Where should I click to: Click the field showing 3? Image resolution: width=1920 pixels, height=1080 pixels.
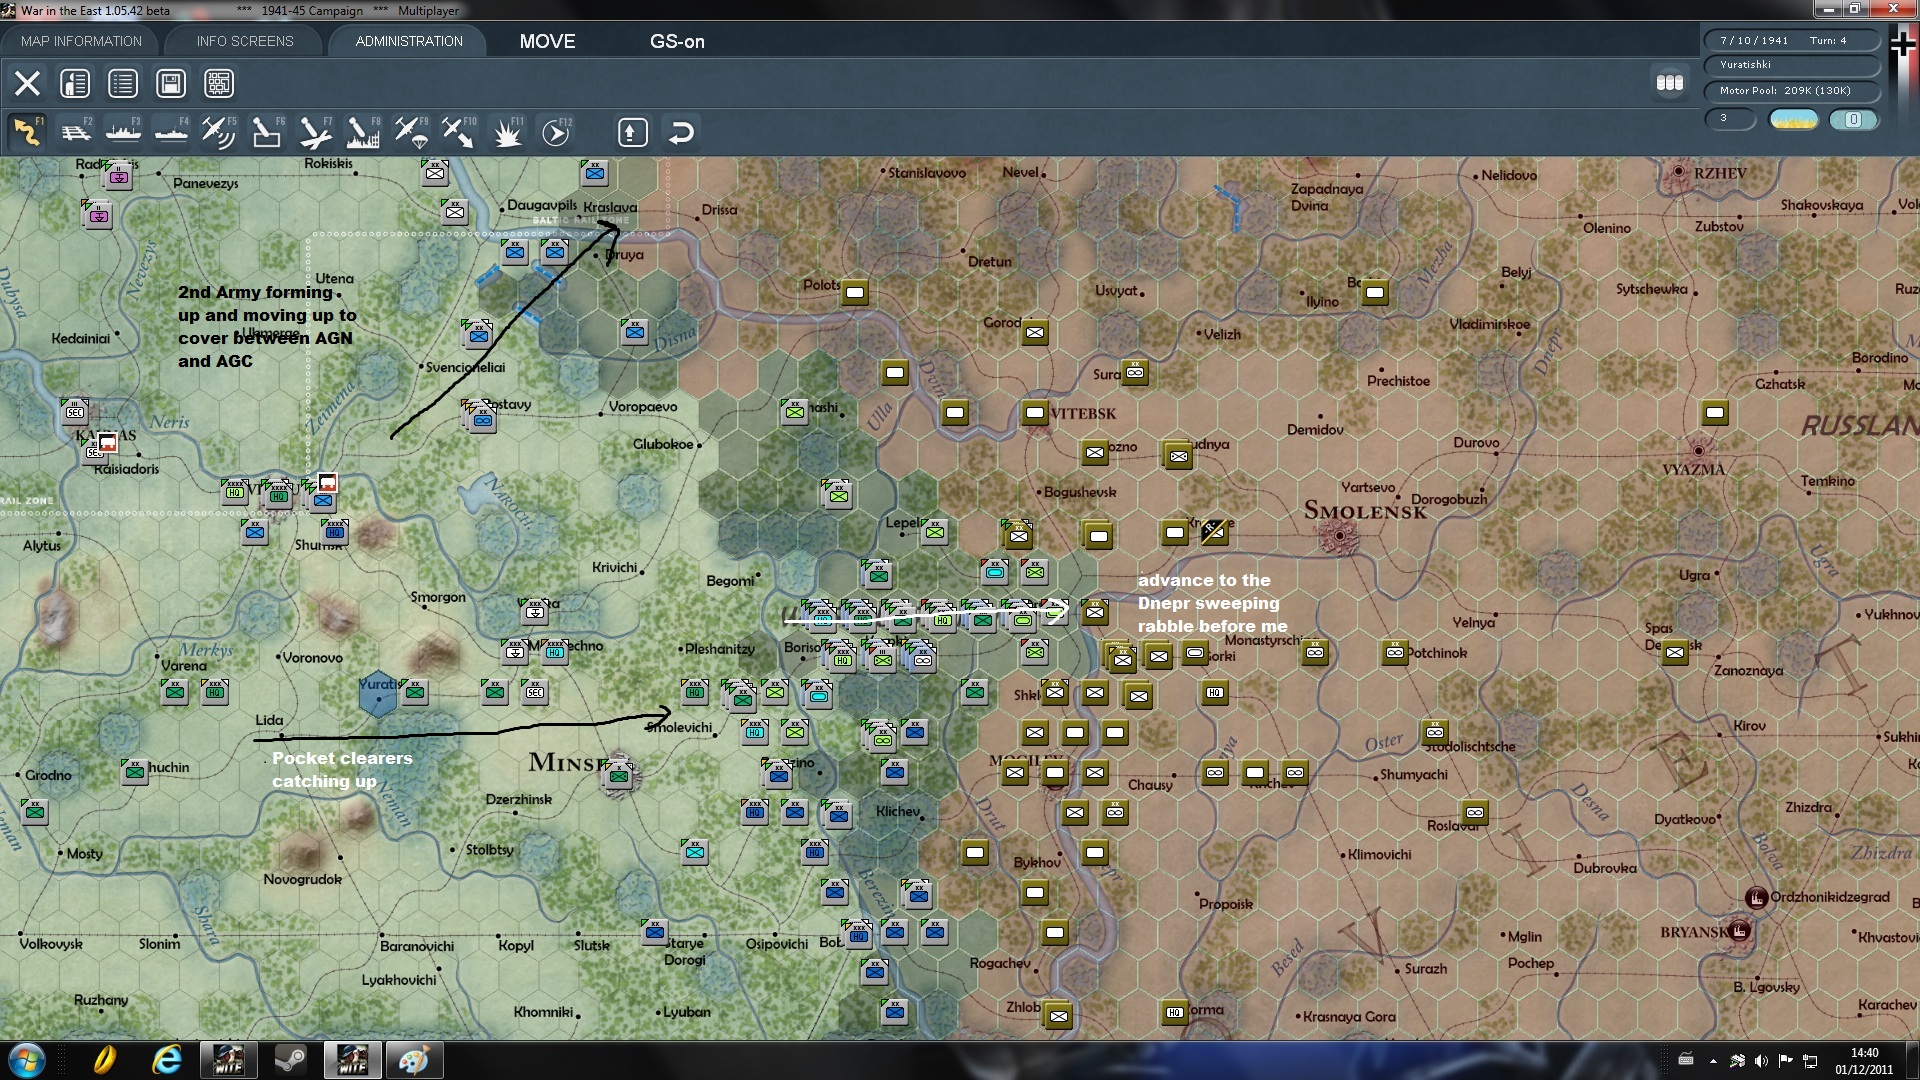click(1730, 119)
